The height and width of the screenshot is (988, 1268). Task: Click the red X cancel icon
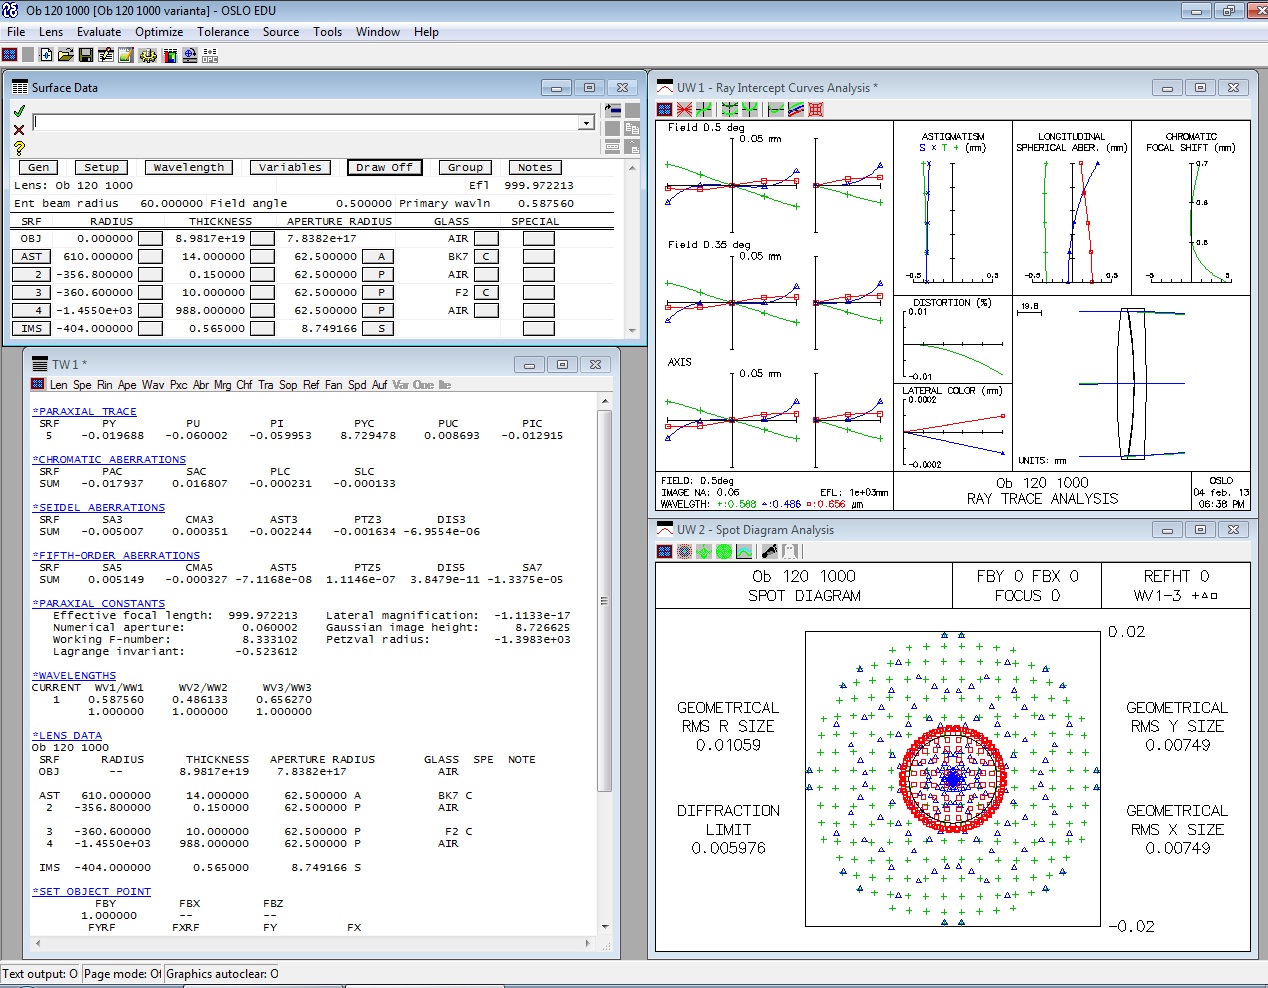(x=19, y=130)
